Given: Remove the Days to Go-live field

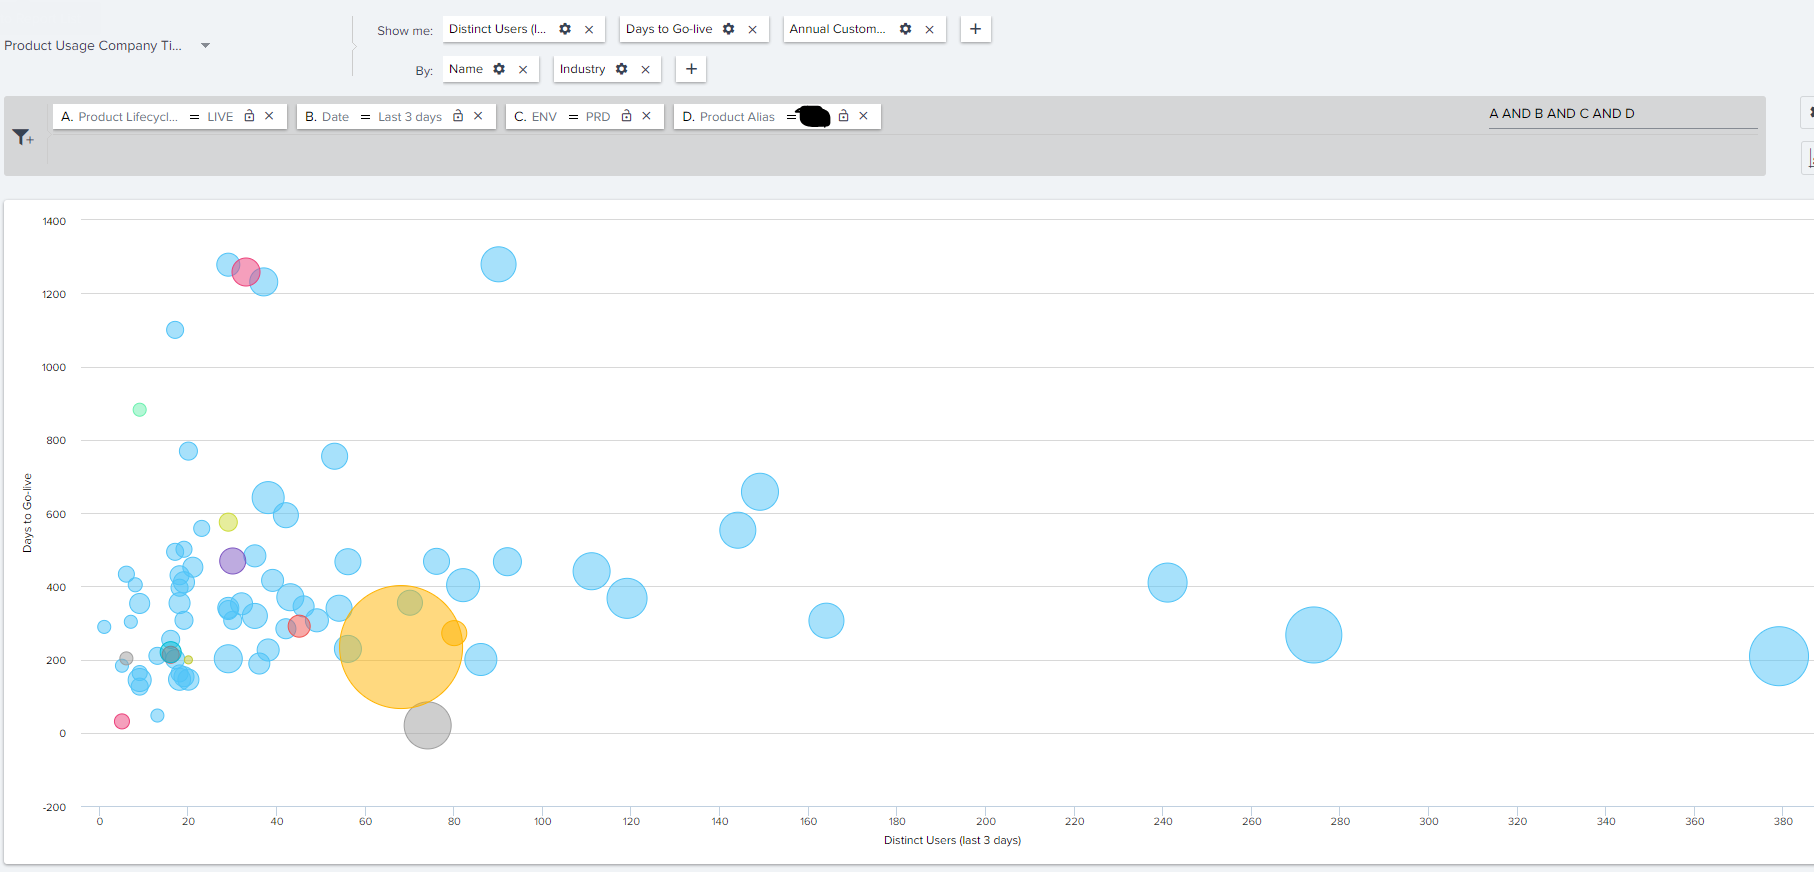Looking at the screenshot, I should tap(752, 30).
